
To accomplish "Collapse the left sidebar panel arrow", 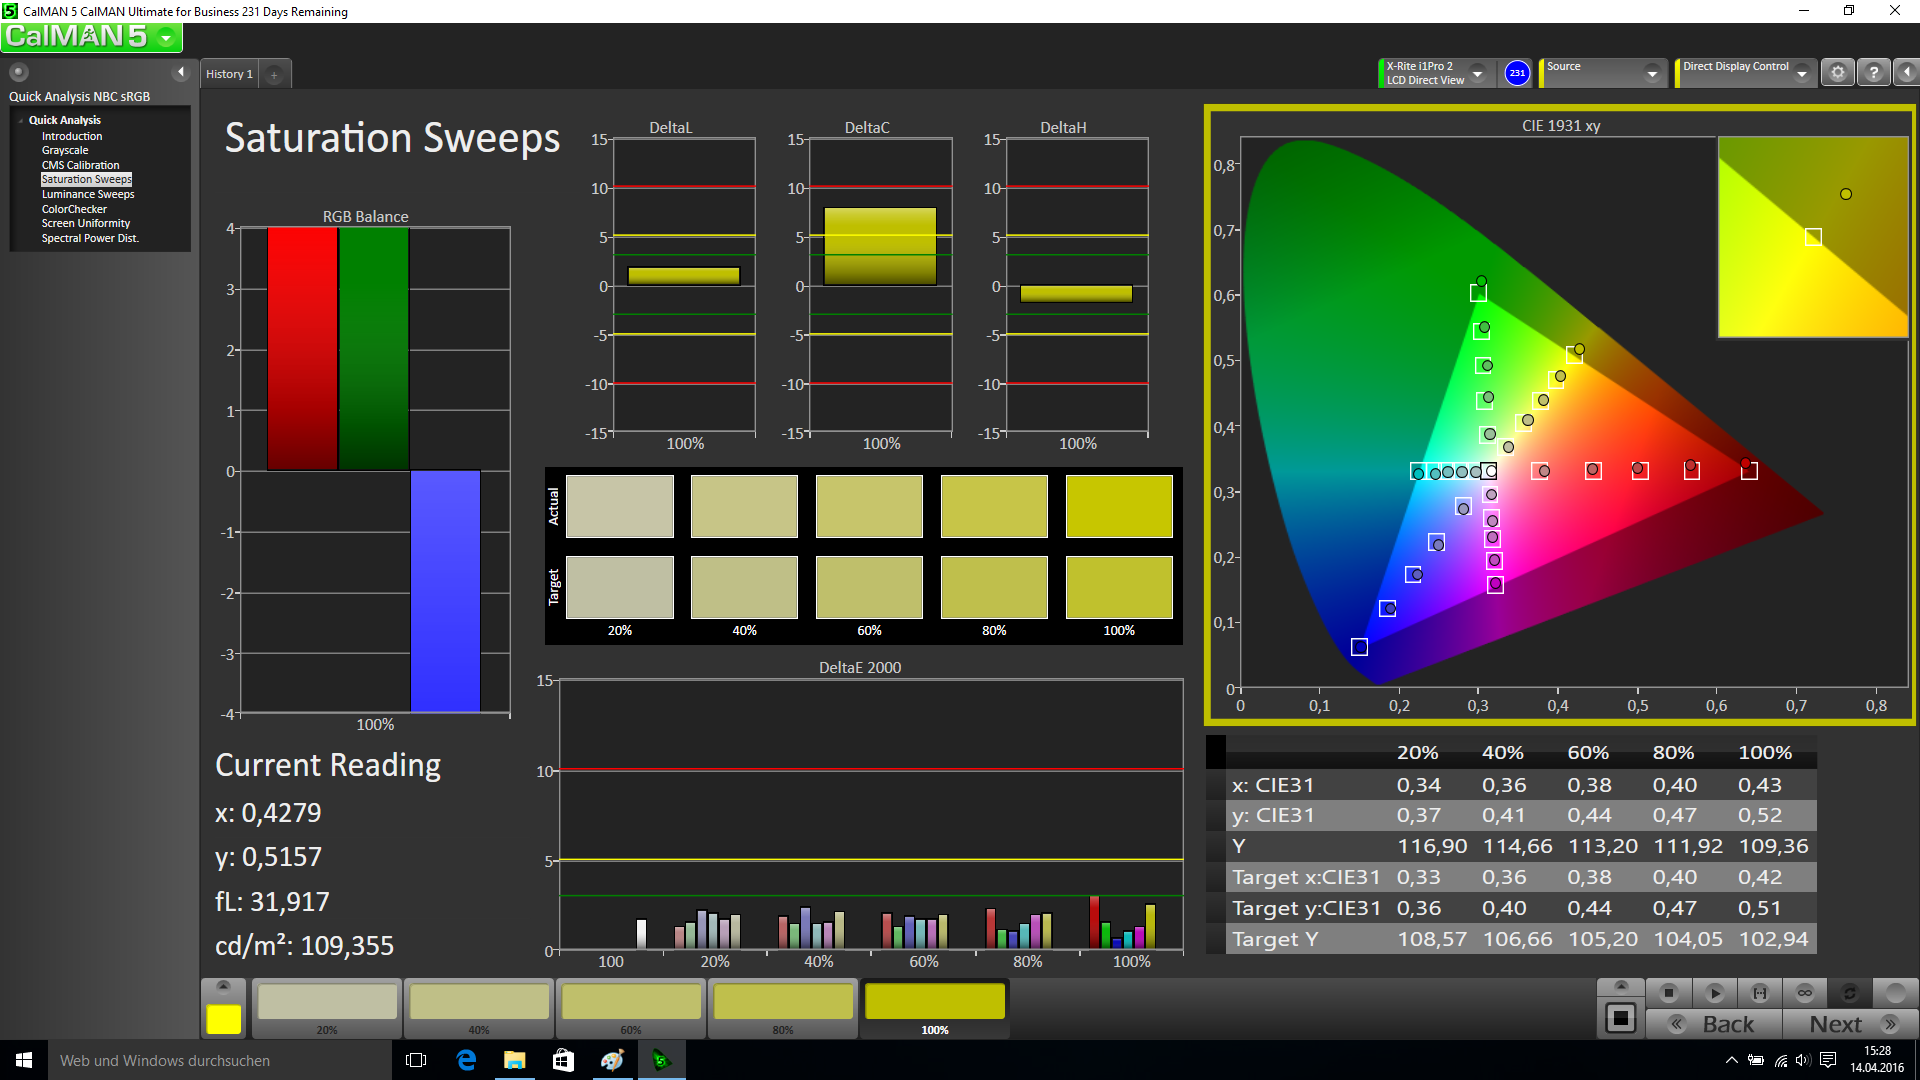I will pyautogui.click(x=181, y=72).
